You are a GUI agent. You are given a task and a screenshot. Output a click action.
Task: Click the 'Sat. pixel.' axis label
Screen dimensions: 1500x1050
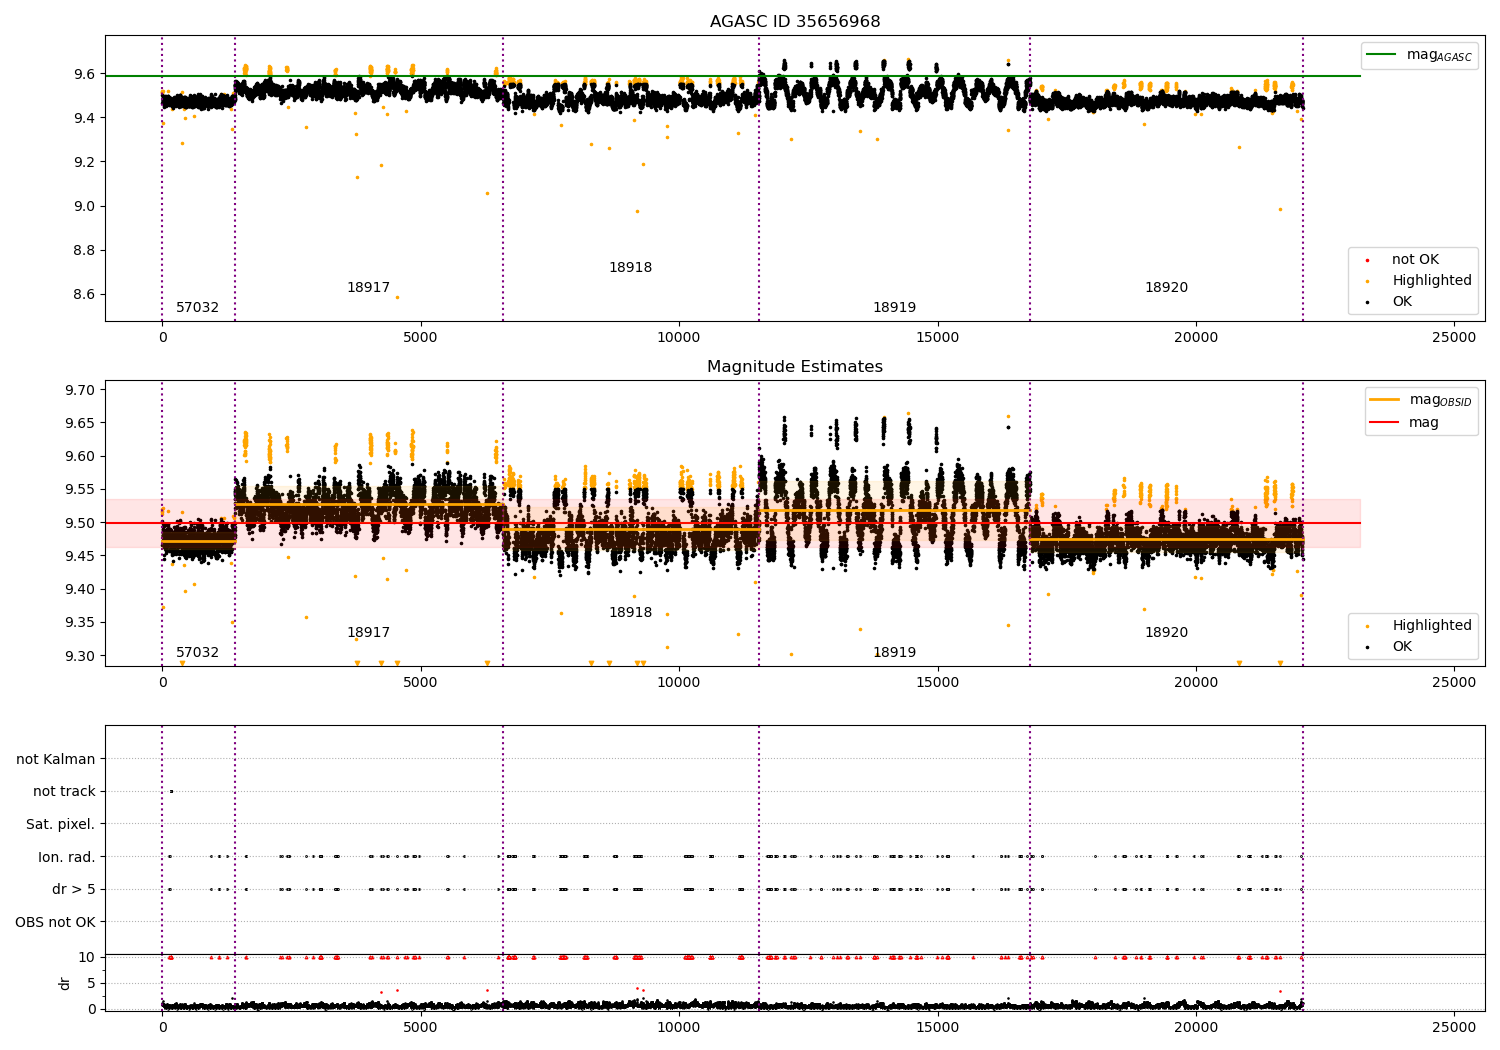60,825
